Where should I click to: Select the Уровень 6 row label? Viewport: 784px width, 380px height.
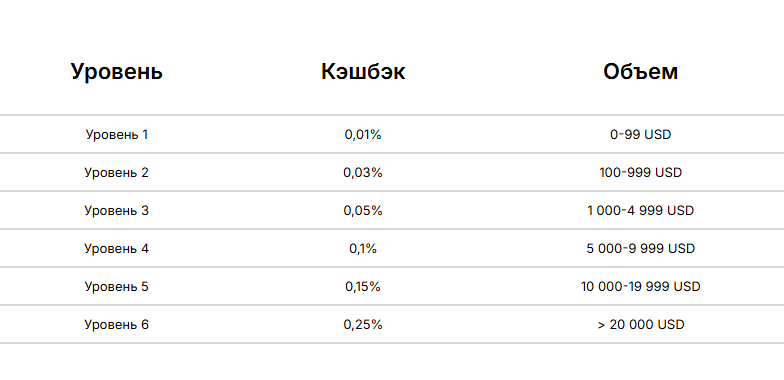click(x=116, y=324)
